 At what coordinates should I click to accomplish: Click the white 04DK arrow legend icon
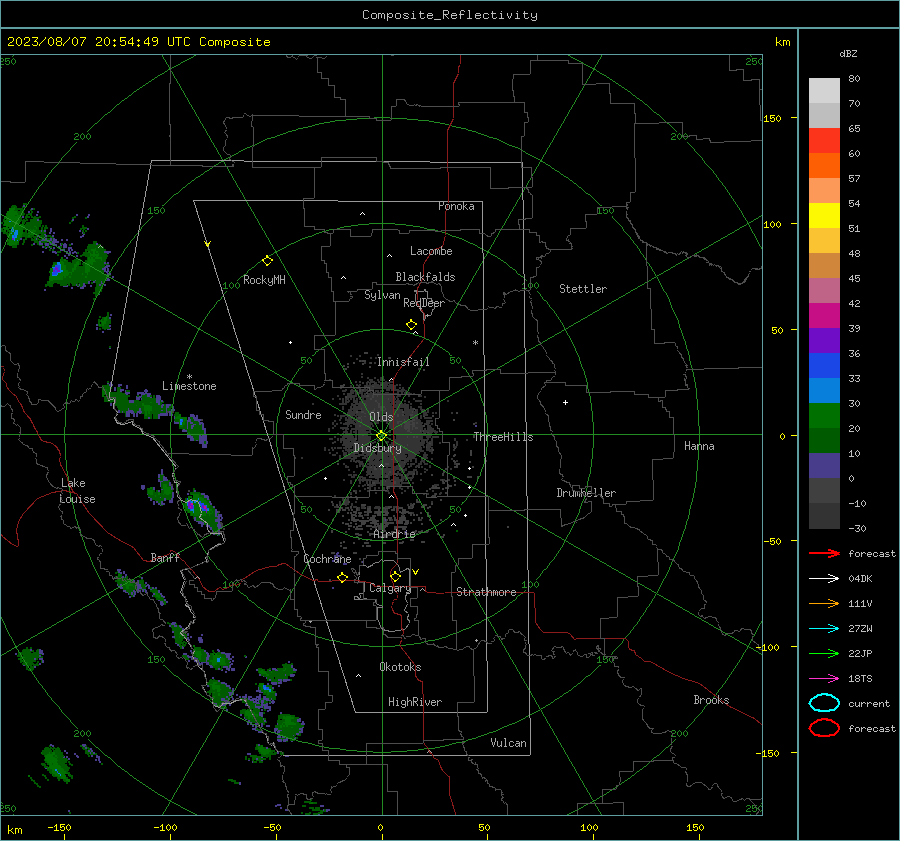point(824,579)
